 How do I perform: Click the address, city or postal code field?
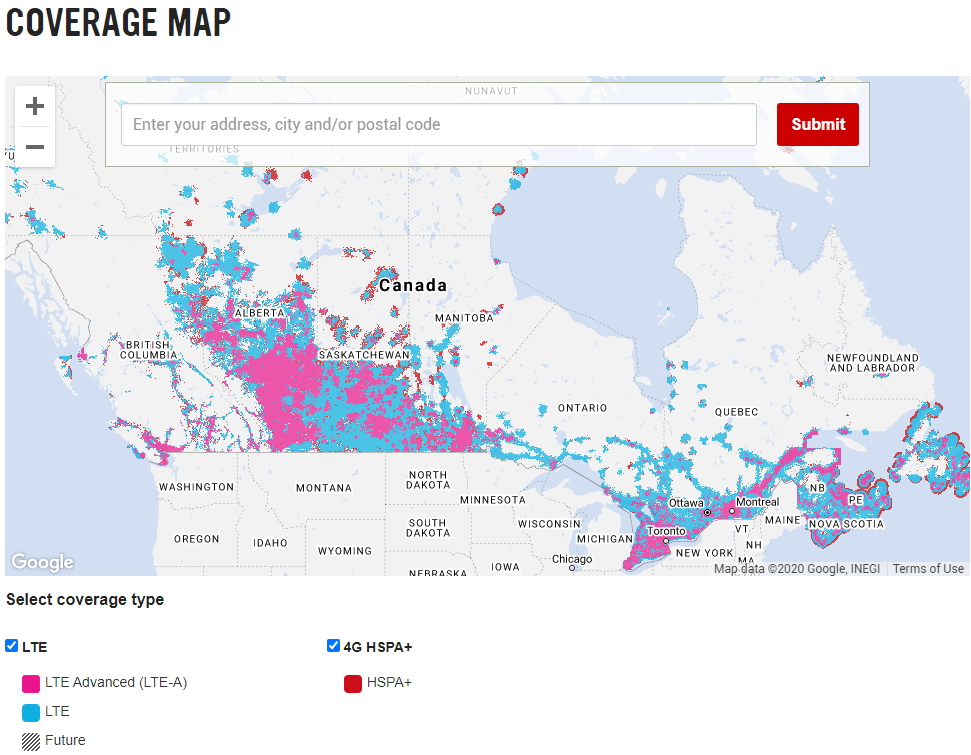point(438,125)
